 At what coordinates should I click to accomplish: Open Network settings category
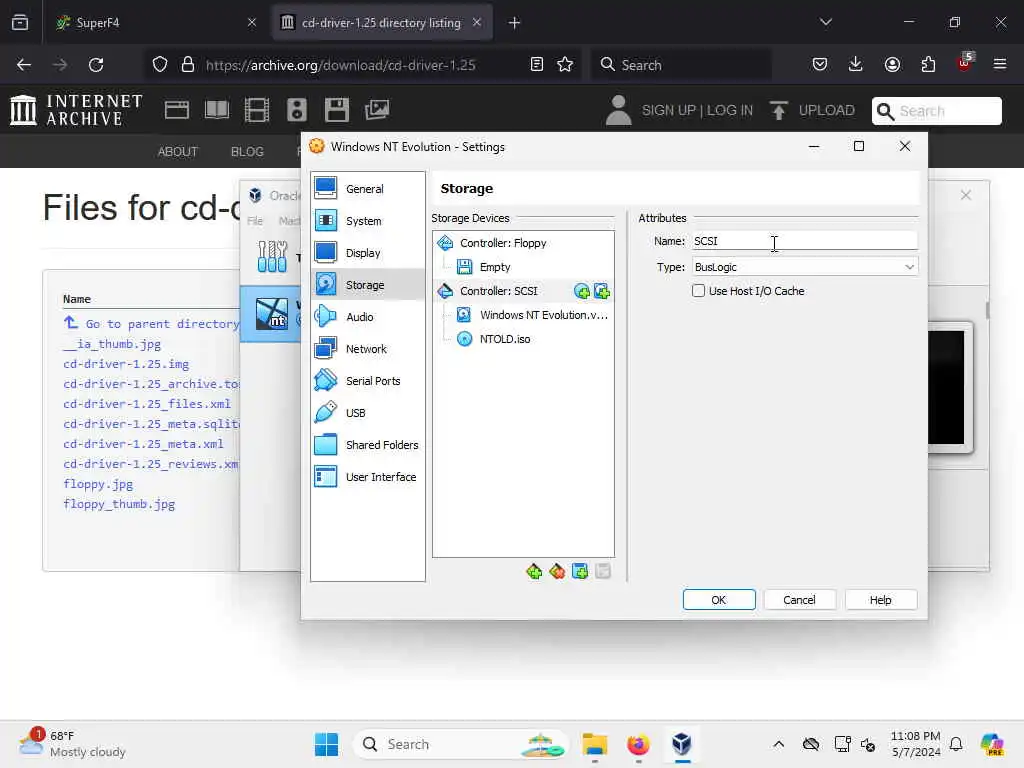pos(368,349)
